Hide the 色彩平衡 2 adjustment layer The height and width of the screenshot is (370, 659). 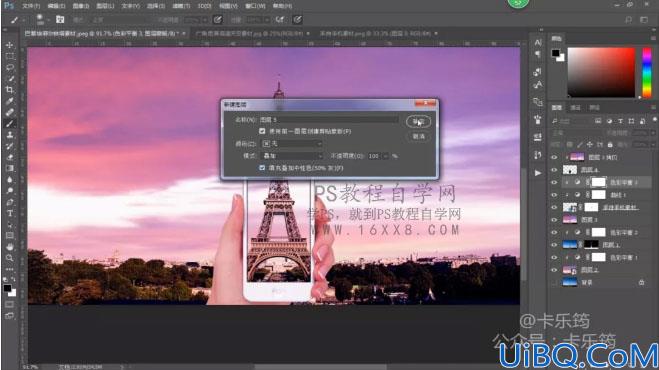coord(554,233)
